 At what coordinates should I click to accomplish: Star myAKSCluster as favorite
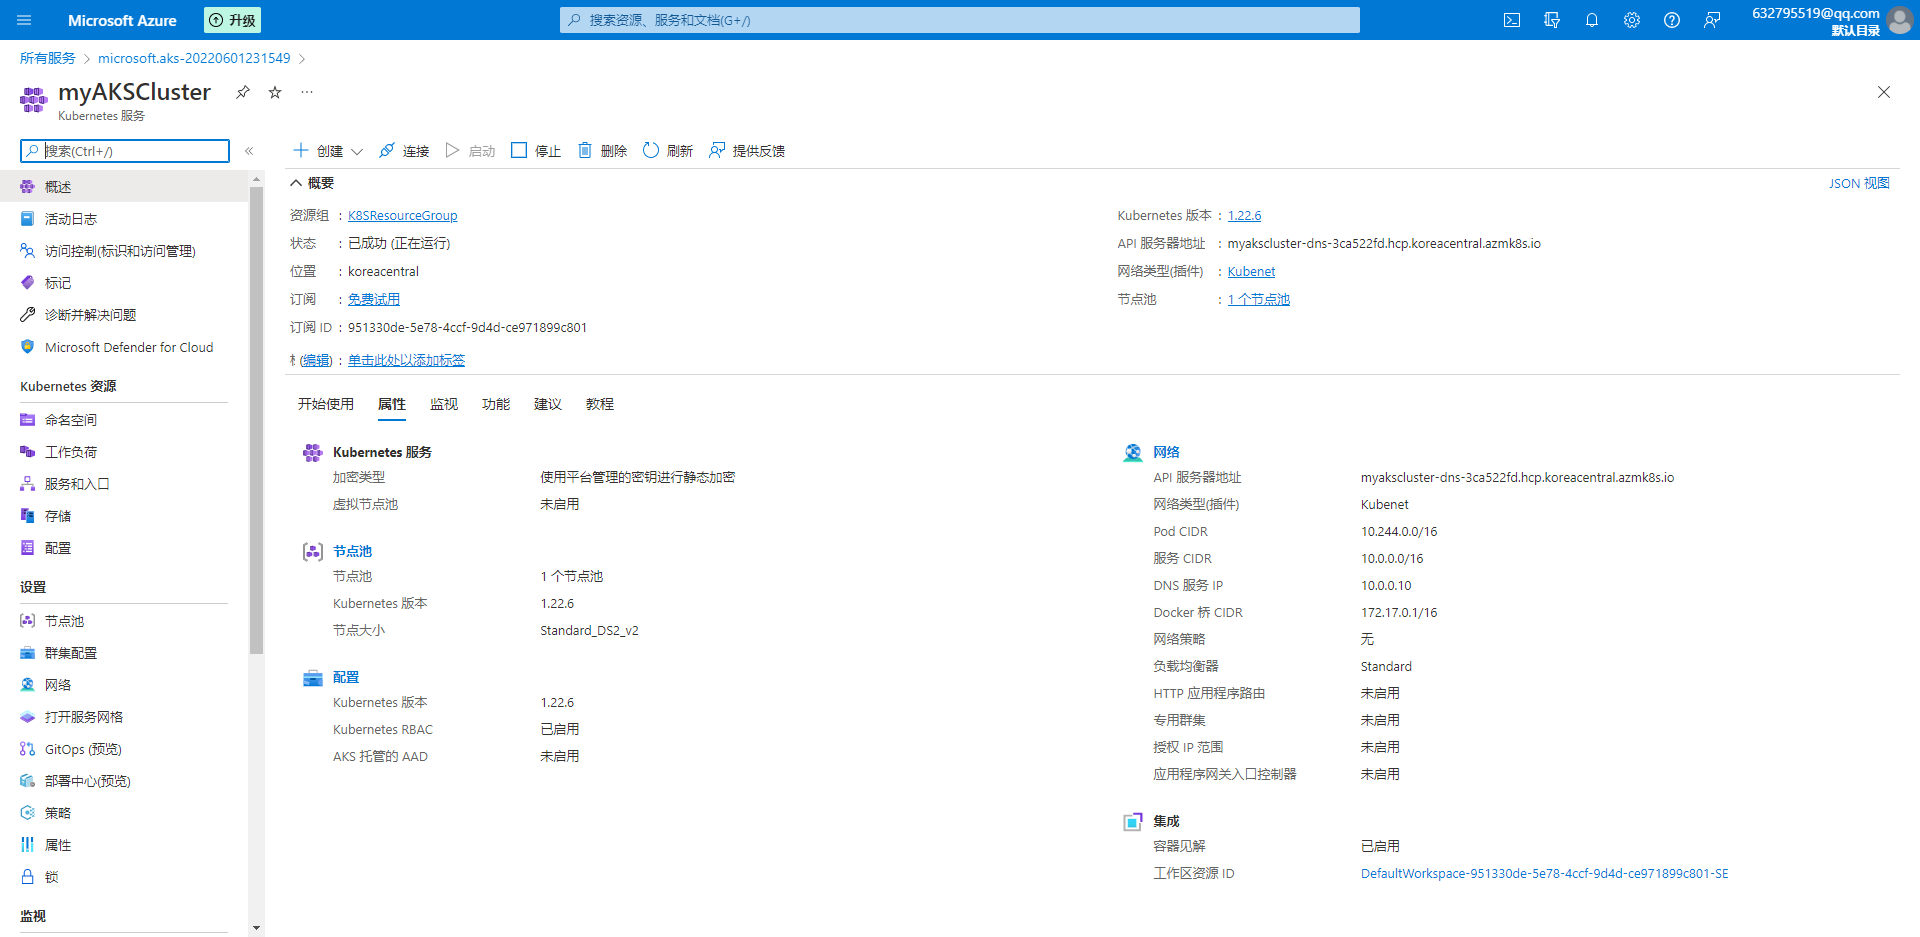click(274, 91)
